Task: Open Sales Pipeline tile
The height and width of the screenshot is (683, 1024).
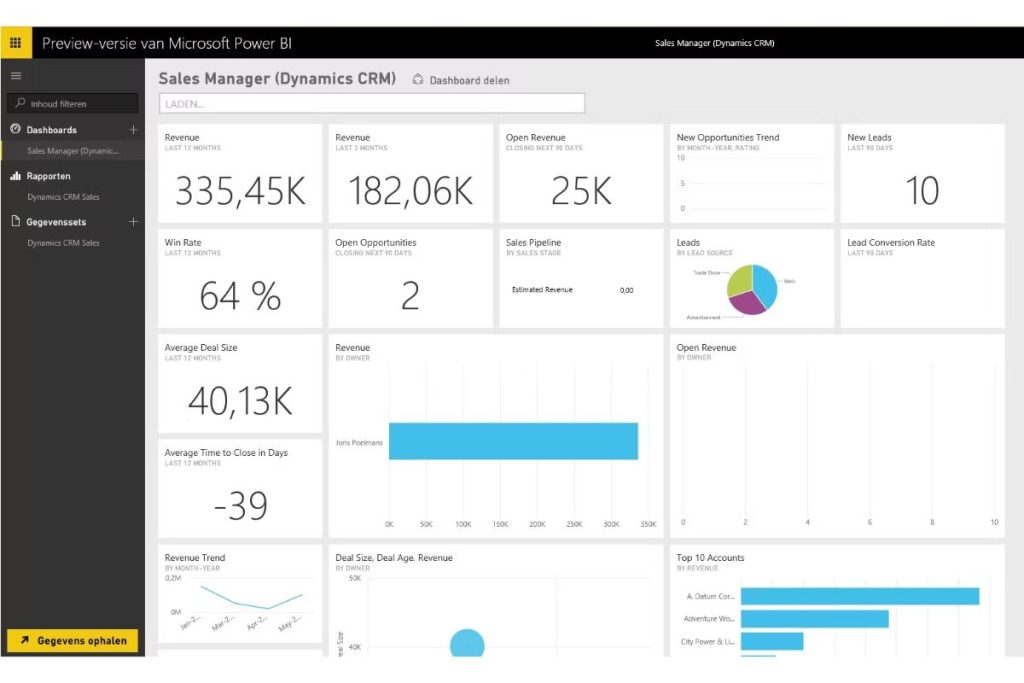Action: pos(581,278)
